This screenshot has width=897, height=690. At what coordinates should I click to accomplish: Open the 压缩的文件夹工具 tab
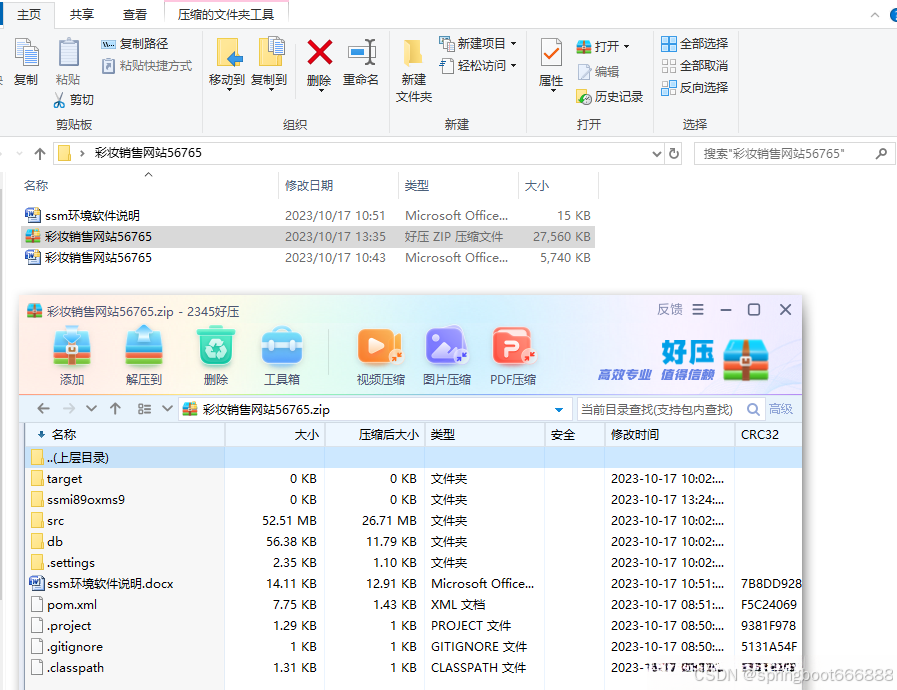pos(226,15)
